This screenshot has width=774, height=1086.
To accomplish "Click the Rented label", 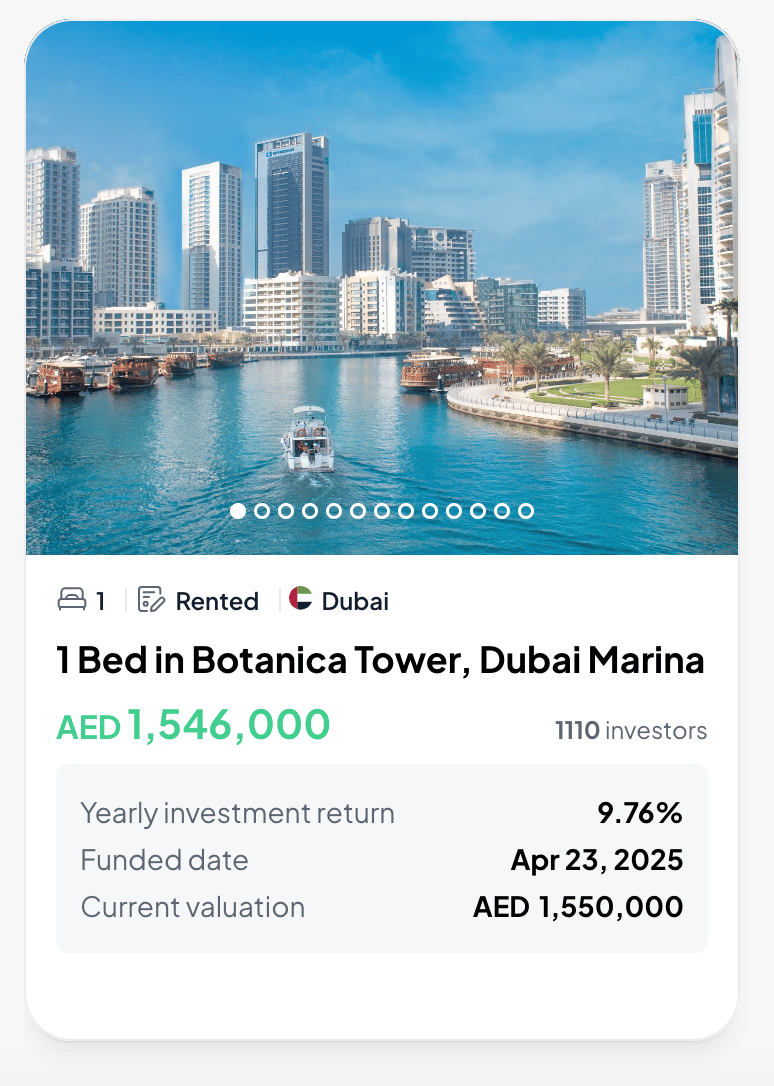I will 217,601.
